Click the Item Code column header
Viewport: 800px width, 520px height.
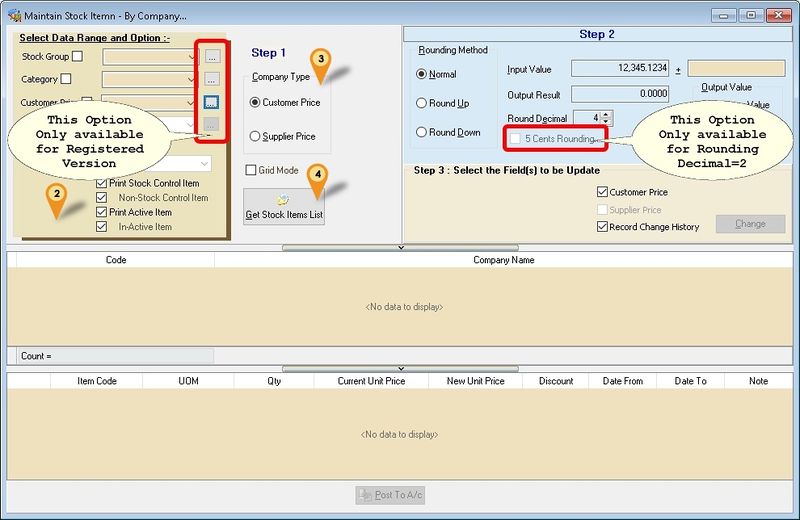click(x=97, y=381)
